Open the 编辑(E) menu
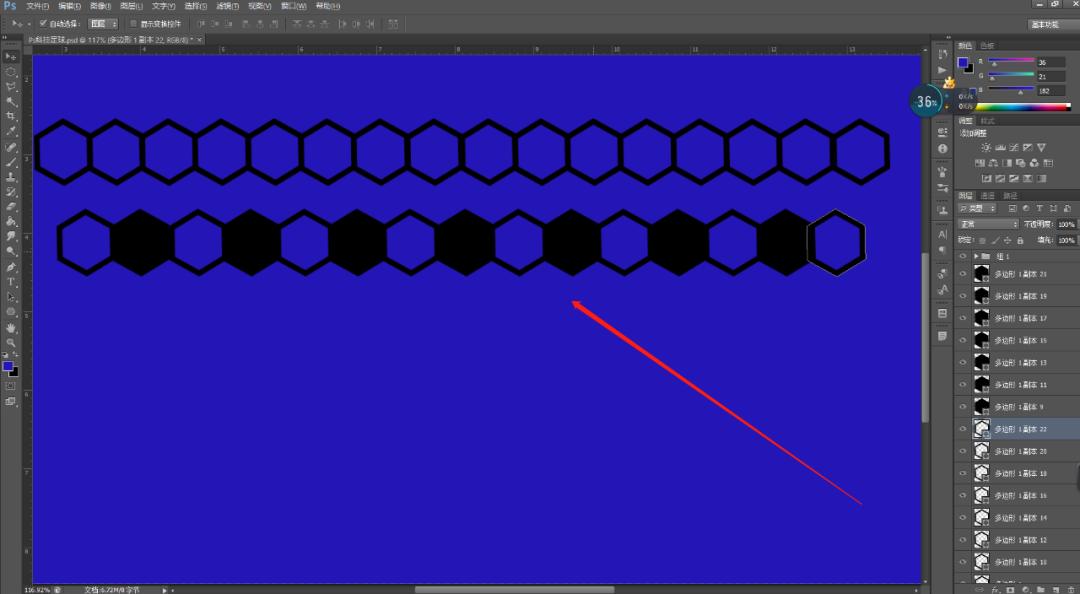Image resolution: width=1080 pixels, height=594 pixels. (69, 6)
